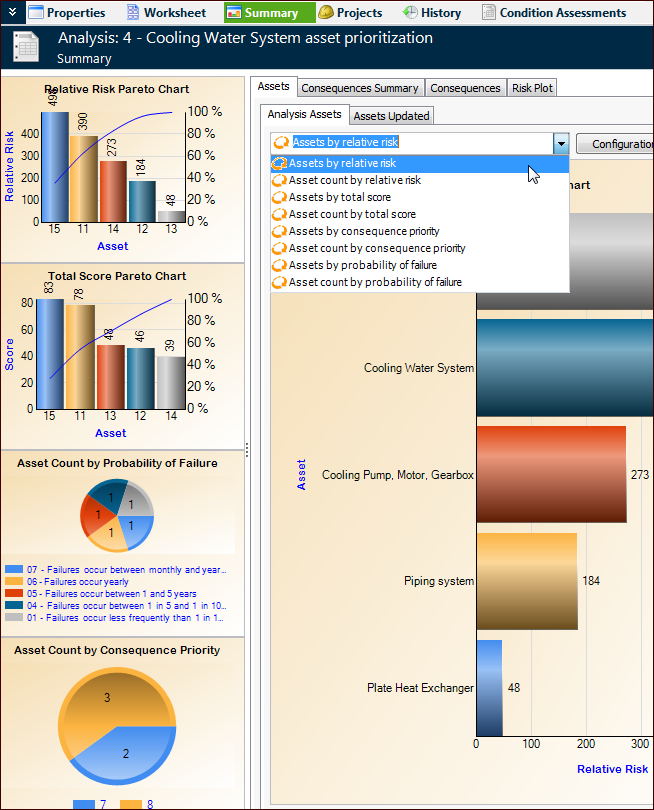Choose 'Assets by relative risk' option
The image size is (654, 810).
click(x=420, y=163)
